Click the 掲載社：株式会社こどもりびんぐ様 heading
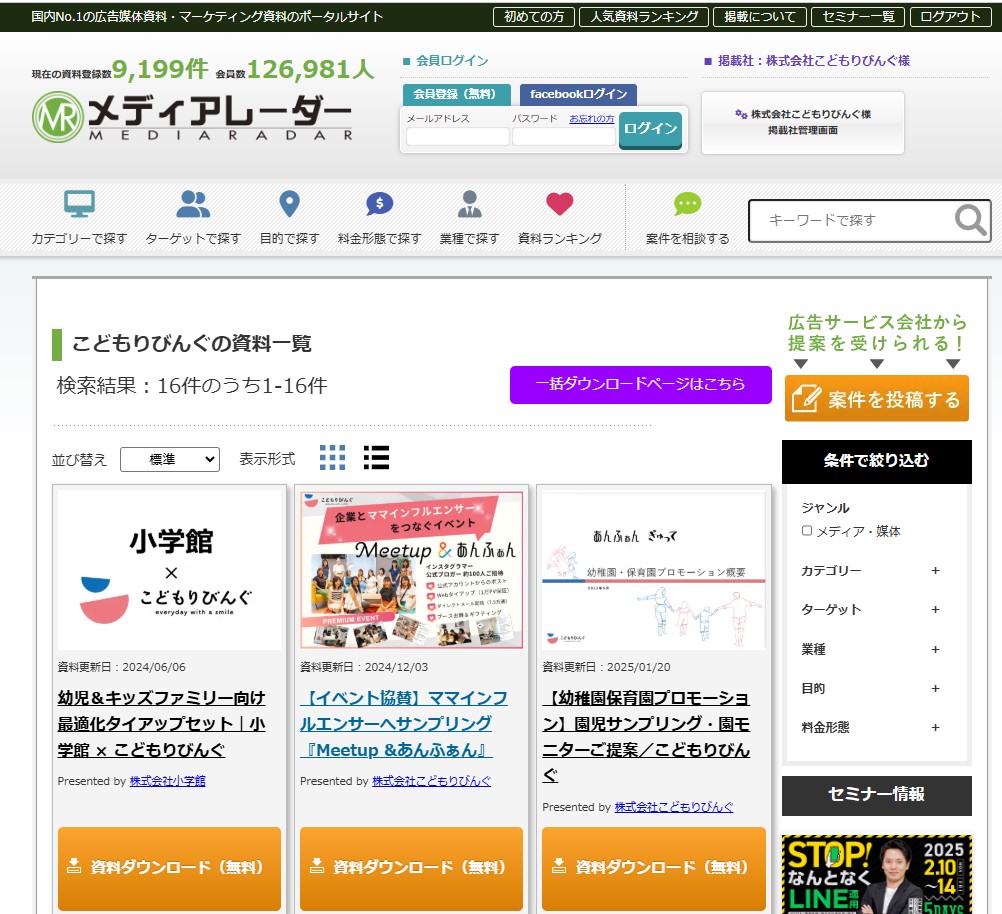Viewport: 1002px width, 914px height. click(813, 61)
